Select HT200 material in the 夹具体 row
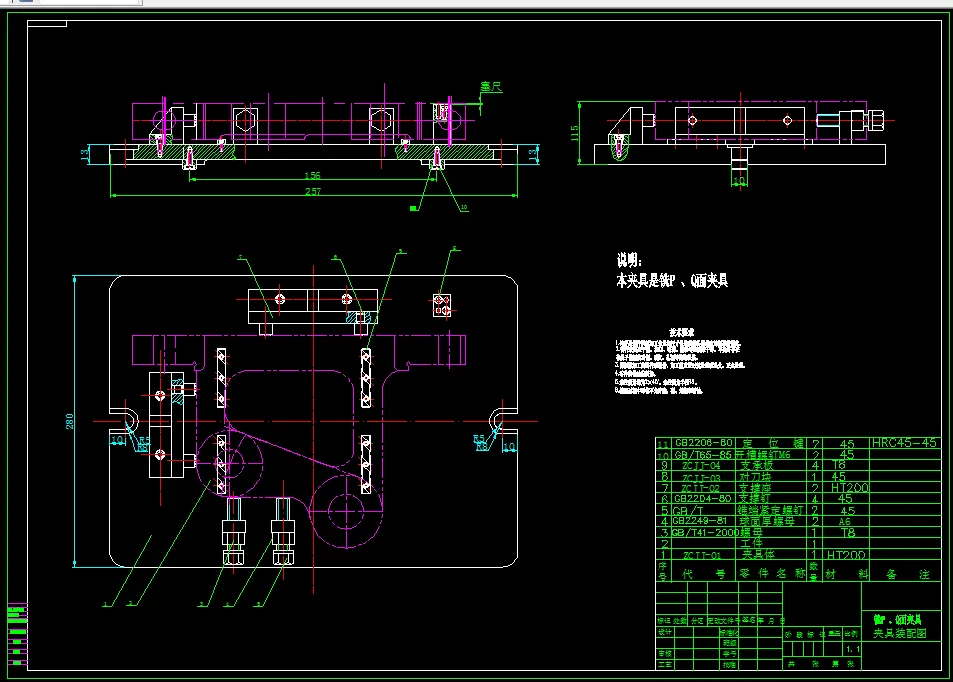 [x=845, y=555]
